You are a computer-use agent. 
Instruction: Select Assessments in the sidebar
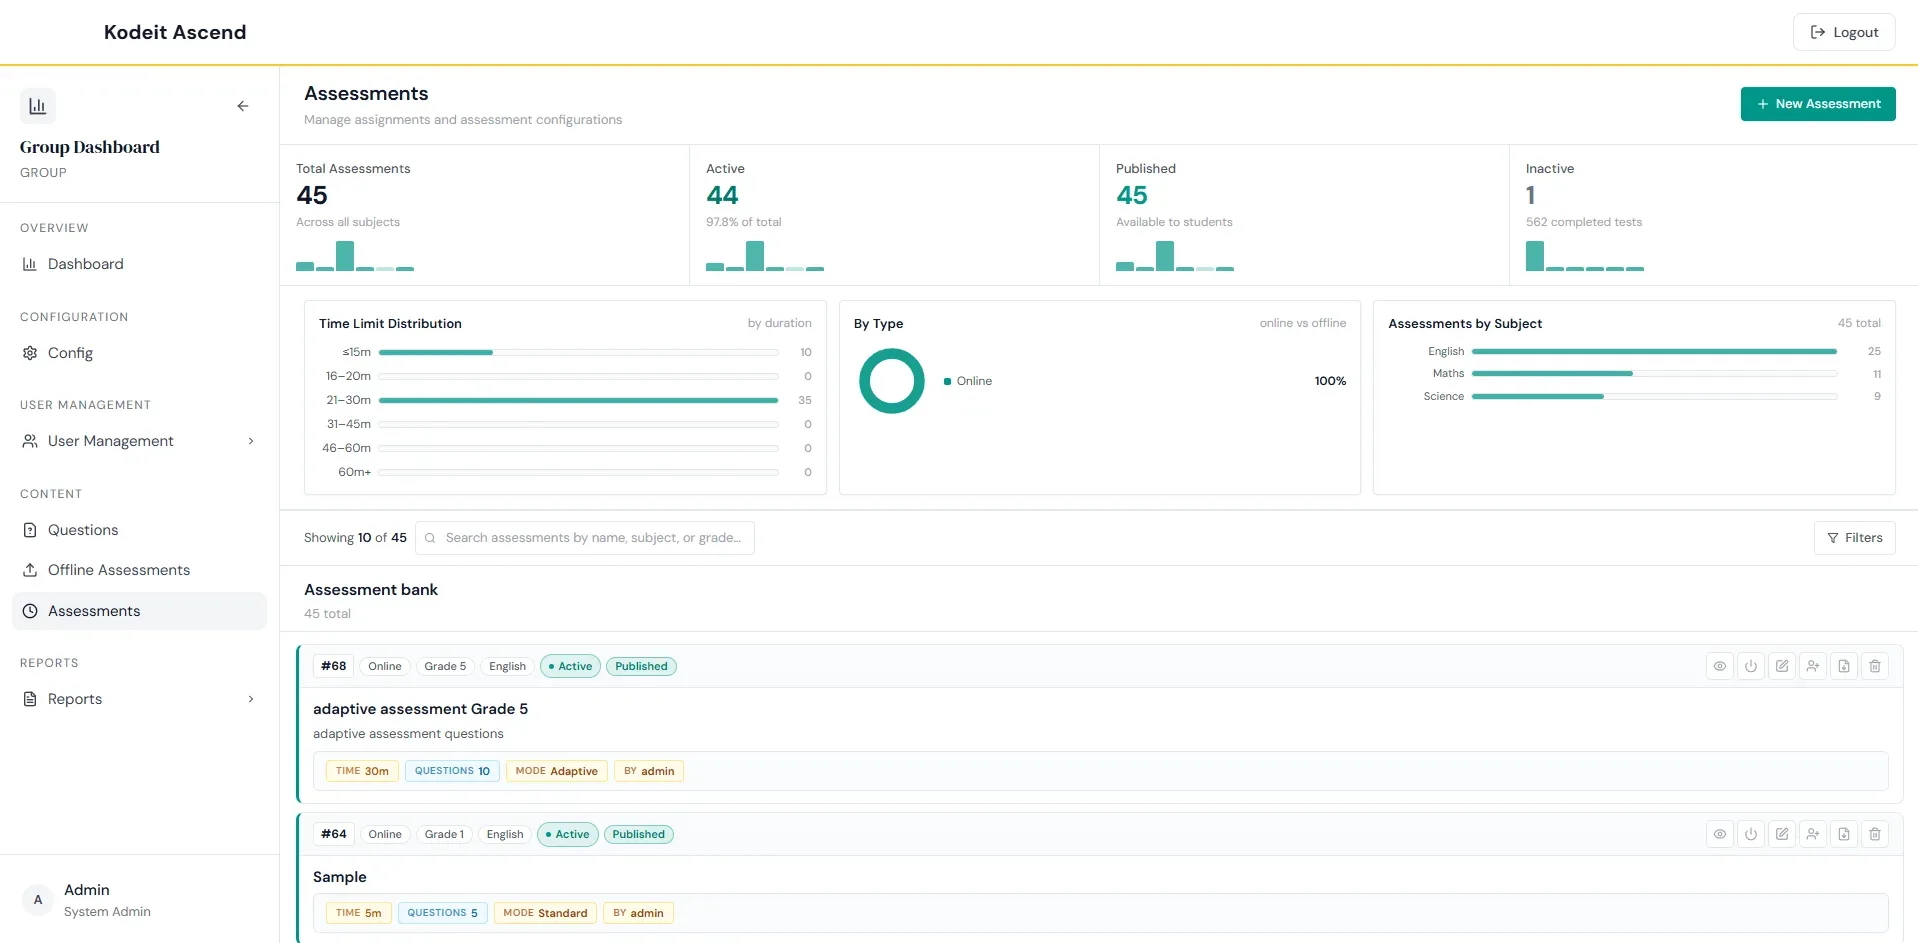[x=139, y=611]
